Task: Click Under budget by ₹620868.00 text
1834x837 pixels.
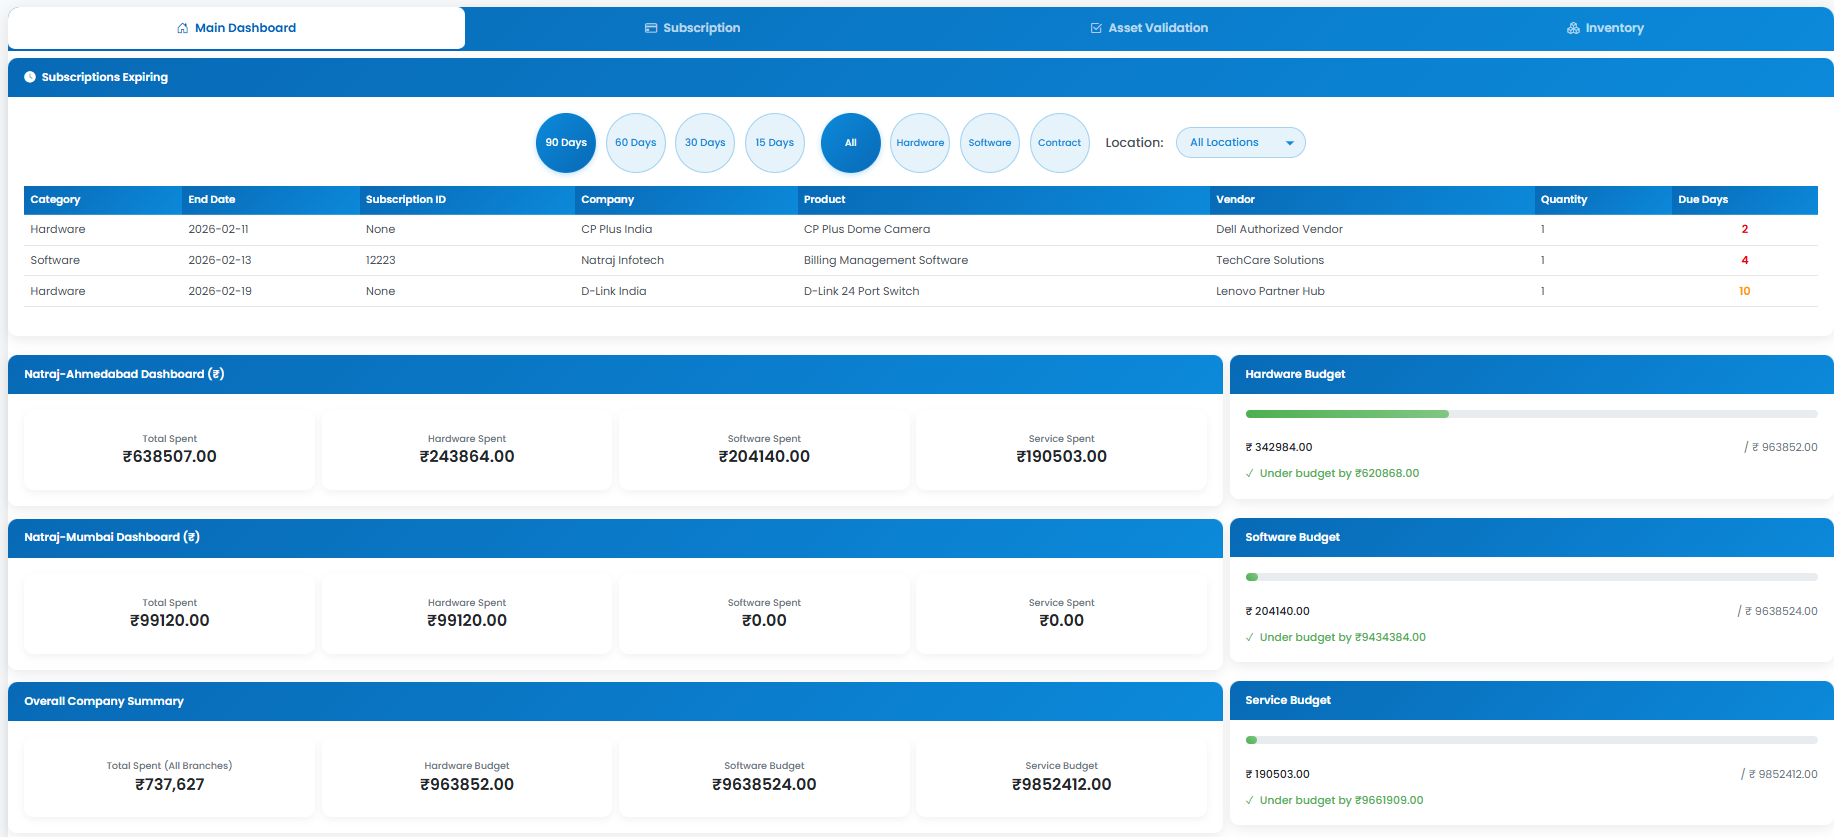Action: tap(1339, 474)
